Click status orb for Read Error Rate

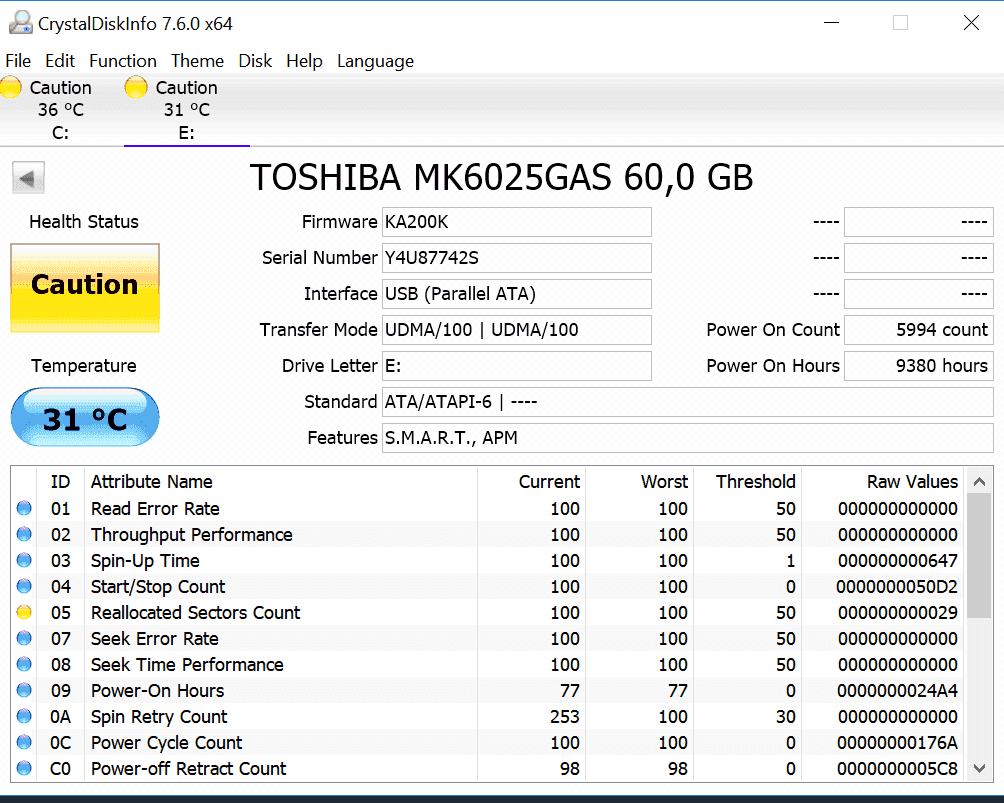(24, 508)
